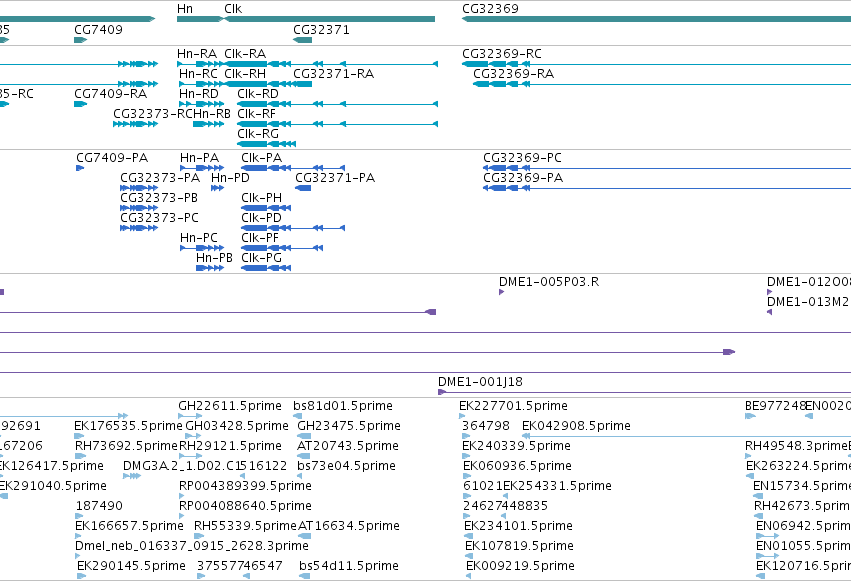The image size is (851, 581).
Task: Click the RH73692.5prime EST
Action: tap(126, 446)
